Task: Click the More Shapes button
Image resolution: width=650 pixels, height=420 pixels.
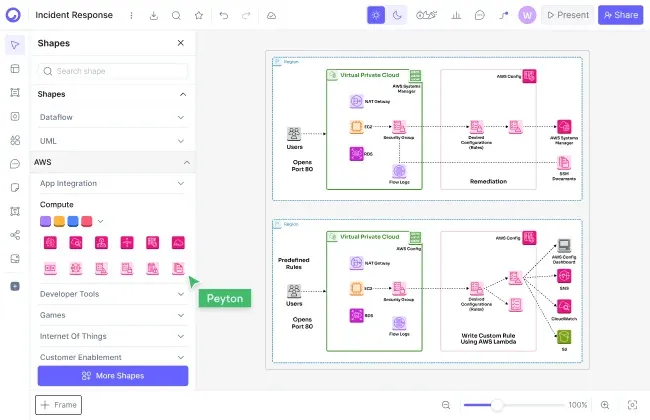Action: pos(113,376)
